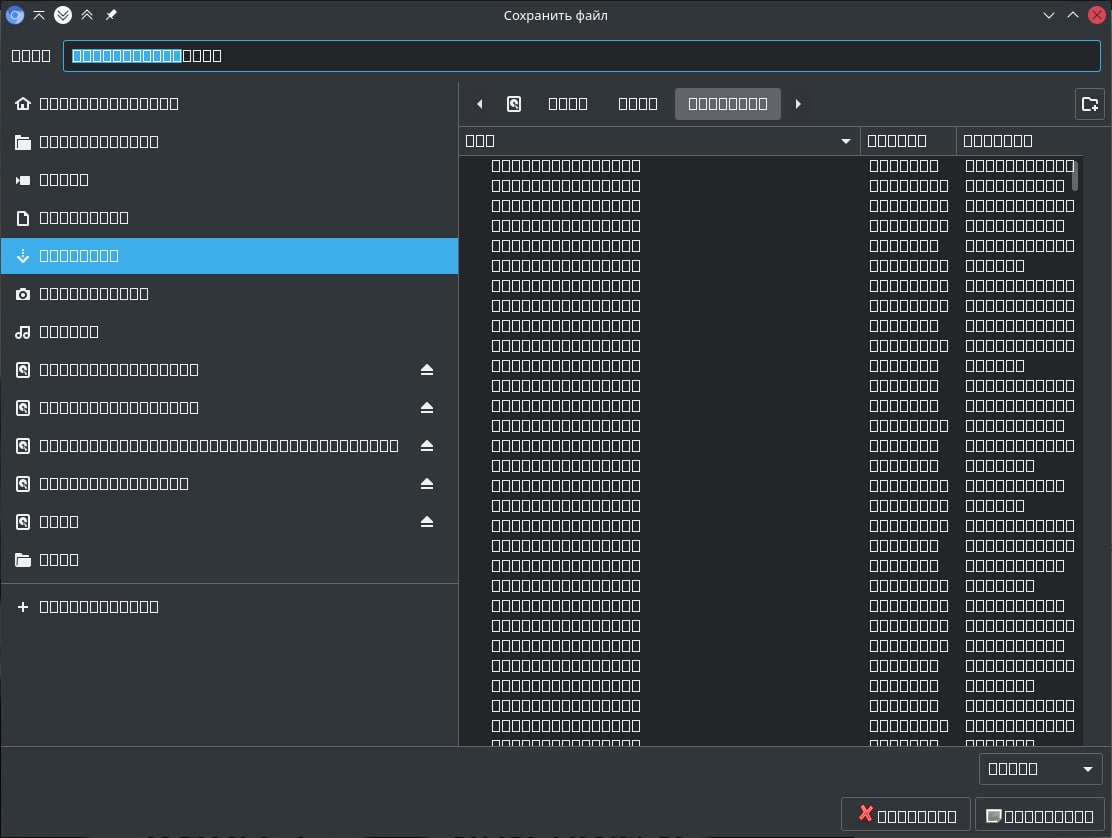Open the window menu icon in title bar

tap(15, 15)
